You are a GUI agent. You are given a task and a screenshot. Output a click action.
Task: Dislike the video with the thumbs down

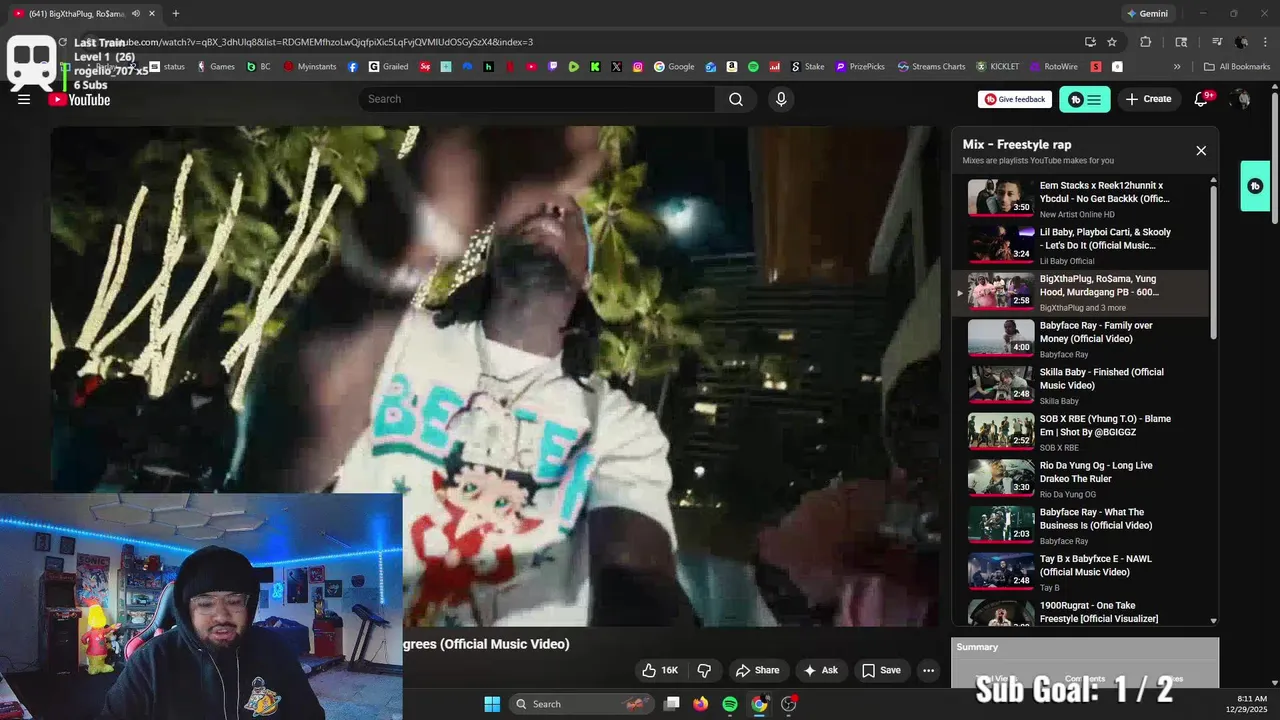704,670
